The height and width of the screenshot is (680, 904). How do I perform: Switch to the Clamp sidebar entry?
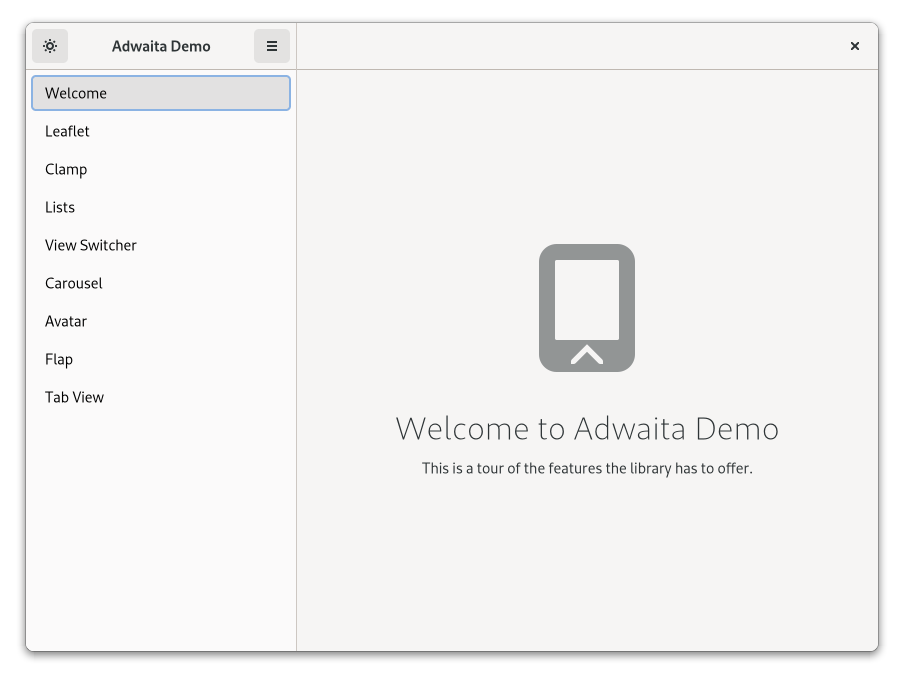click(x=161, y=169)
